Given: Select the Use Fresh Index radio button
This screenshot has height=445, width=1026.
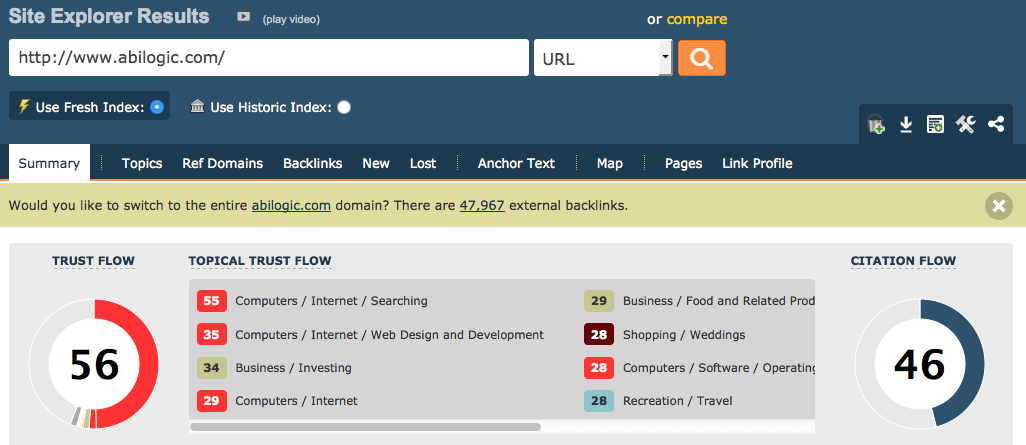Looking at the screenshot, I should click(x=157, y=107).
